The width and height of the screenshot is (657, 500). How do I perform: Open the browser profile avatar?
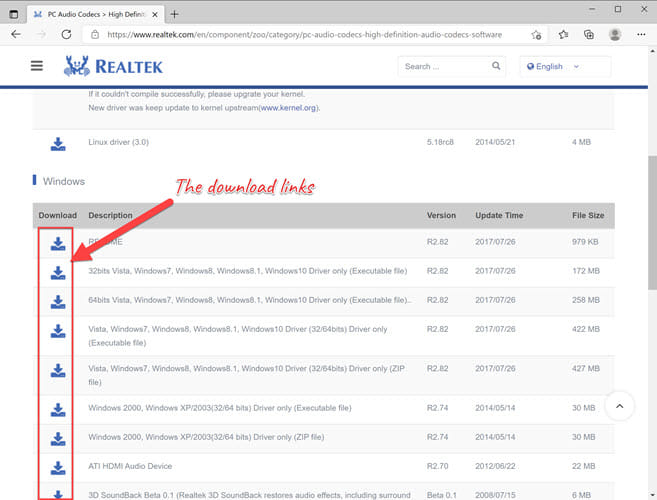pyautogui.click(x=615, y=34)
